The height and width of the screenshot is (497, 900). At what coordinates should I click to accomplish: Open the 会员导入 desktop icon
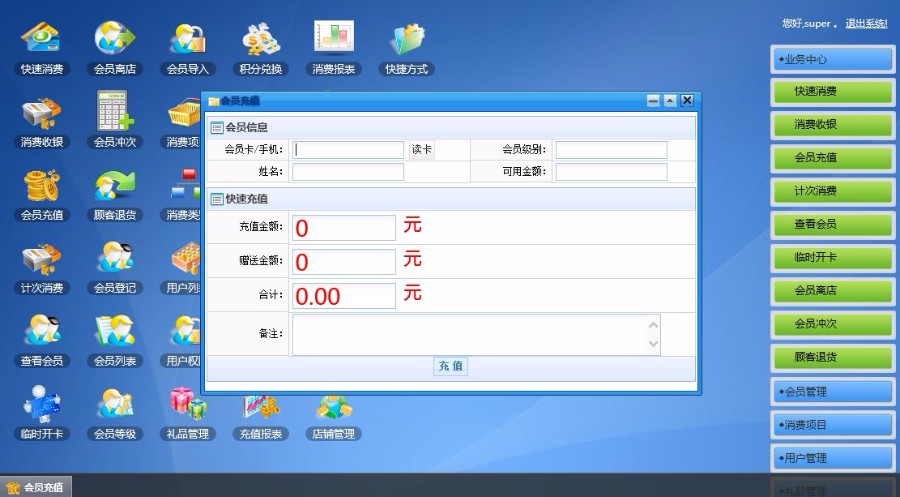[188, 49]
